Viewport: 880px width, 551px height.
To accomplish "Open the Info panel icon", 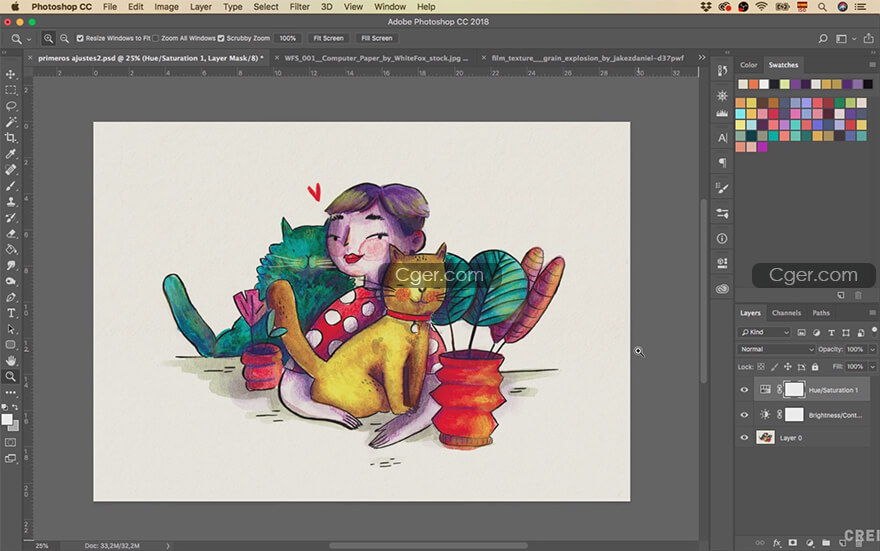I will 722,238.
